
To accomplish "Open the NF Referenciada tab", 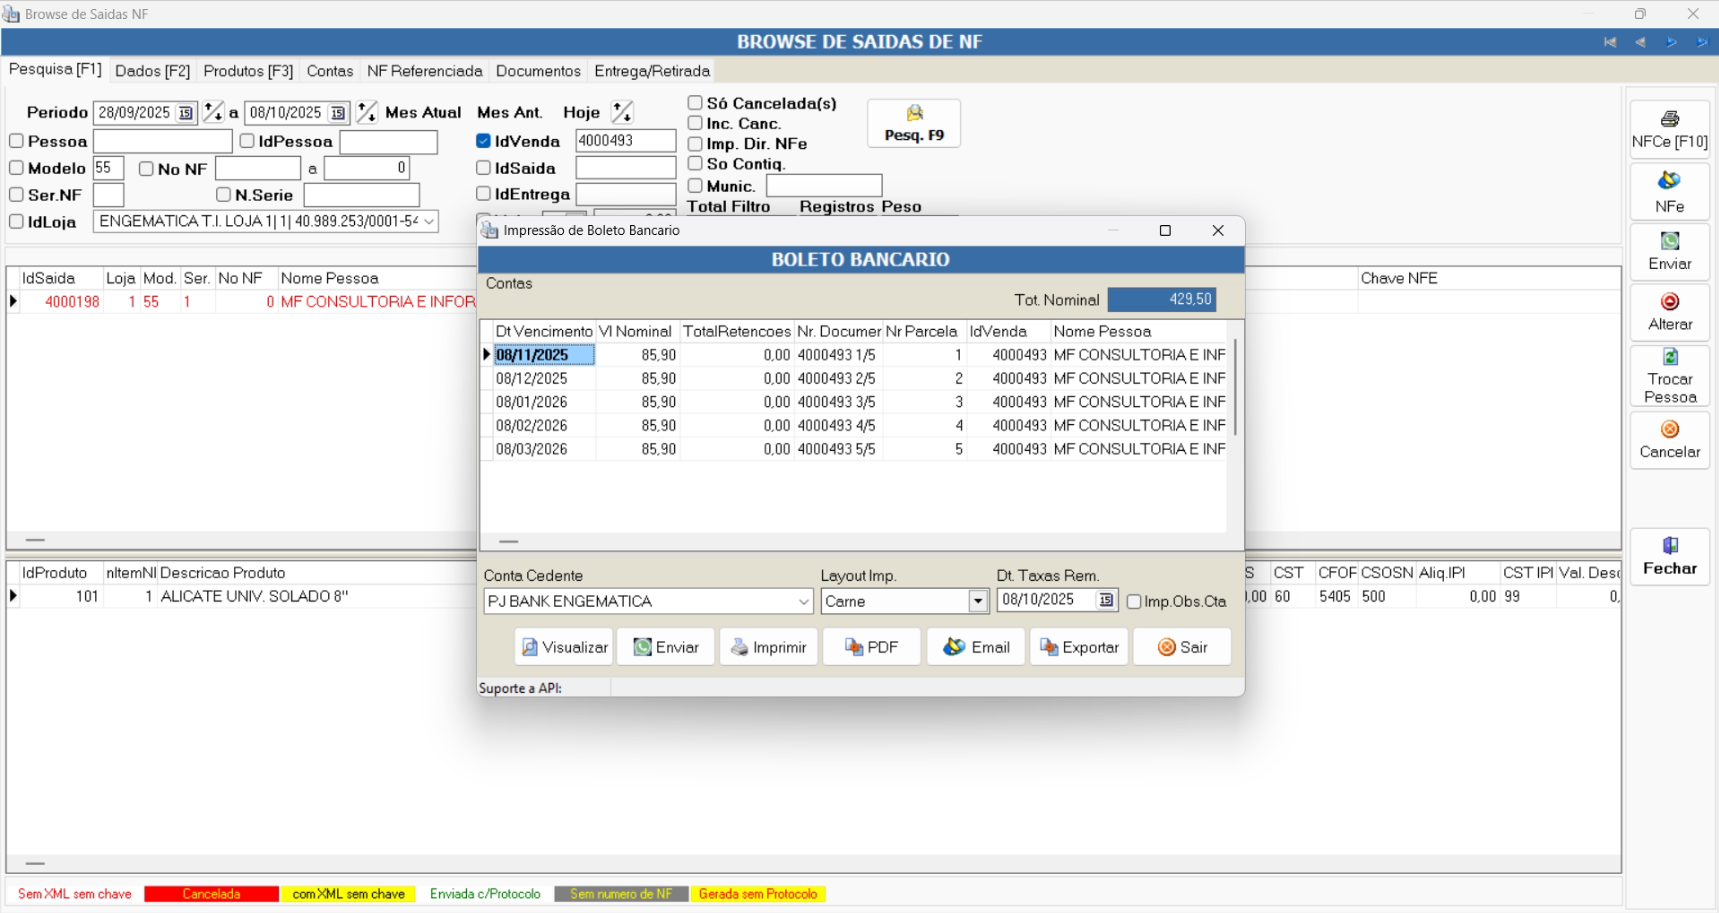I will tap(424, 71).
